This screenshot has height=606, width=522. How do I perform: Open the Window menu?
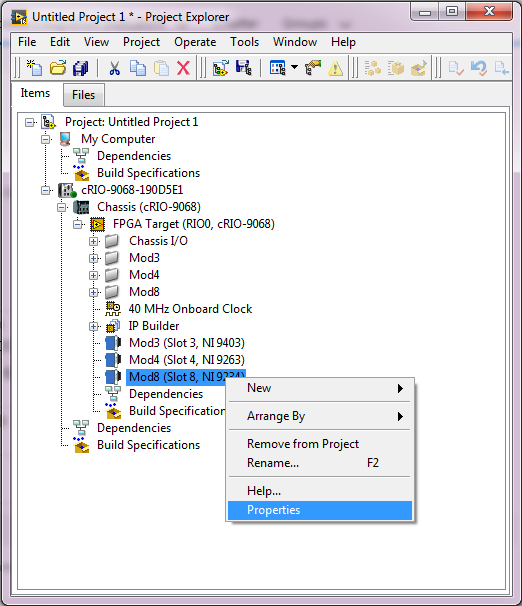click(x=295, y=42)
